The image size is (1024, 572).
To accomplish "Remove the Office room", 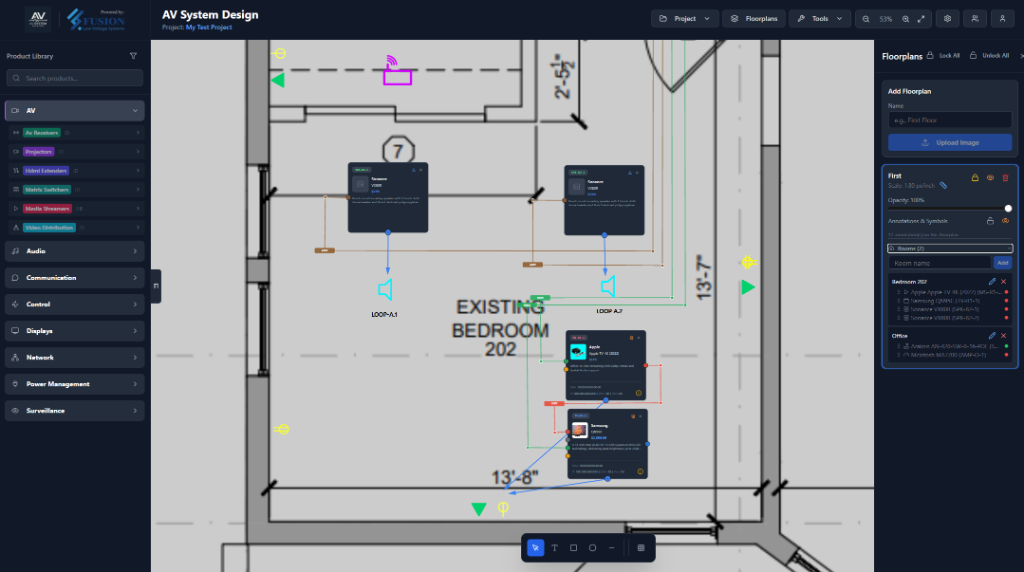I will coord(1004,336).
